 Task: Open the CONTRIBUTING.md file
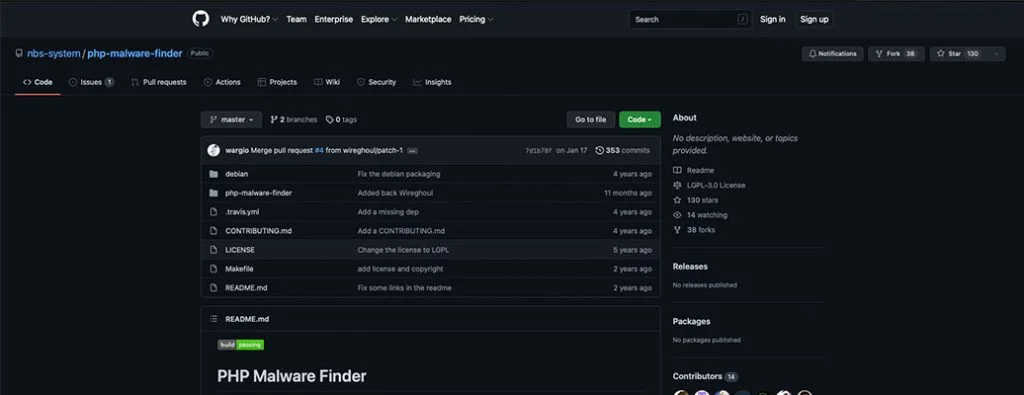click(x=258, y=231)
